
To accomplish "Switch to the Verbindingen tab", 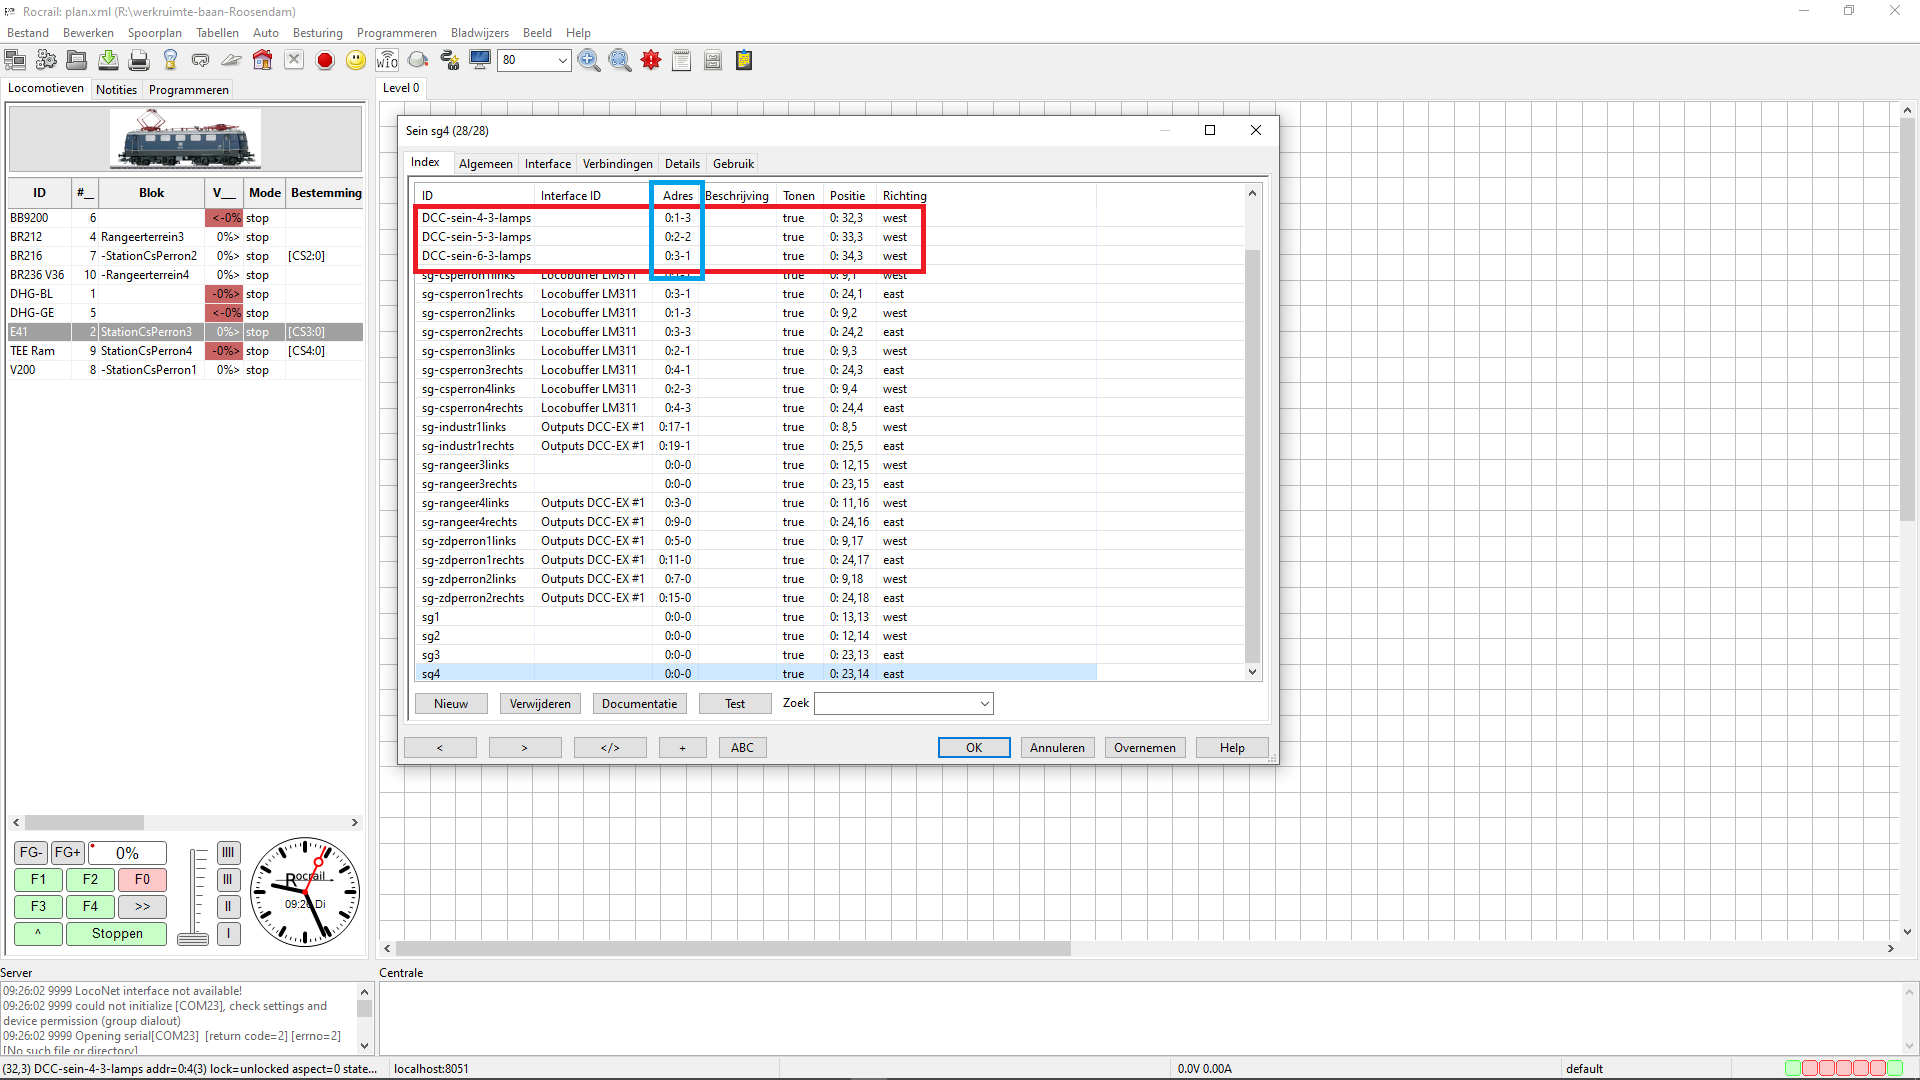I will (617, 164).
